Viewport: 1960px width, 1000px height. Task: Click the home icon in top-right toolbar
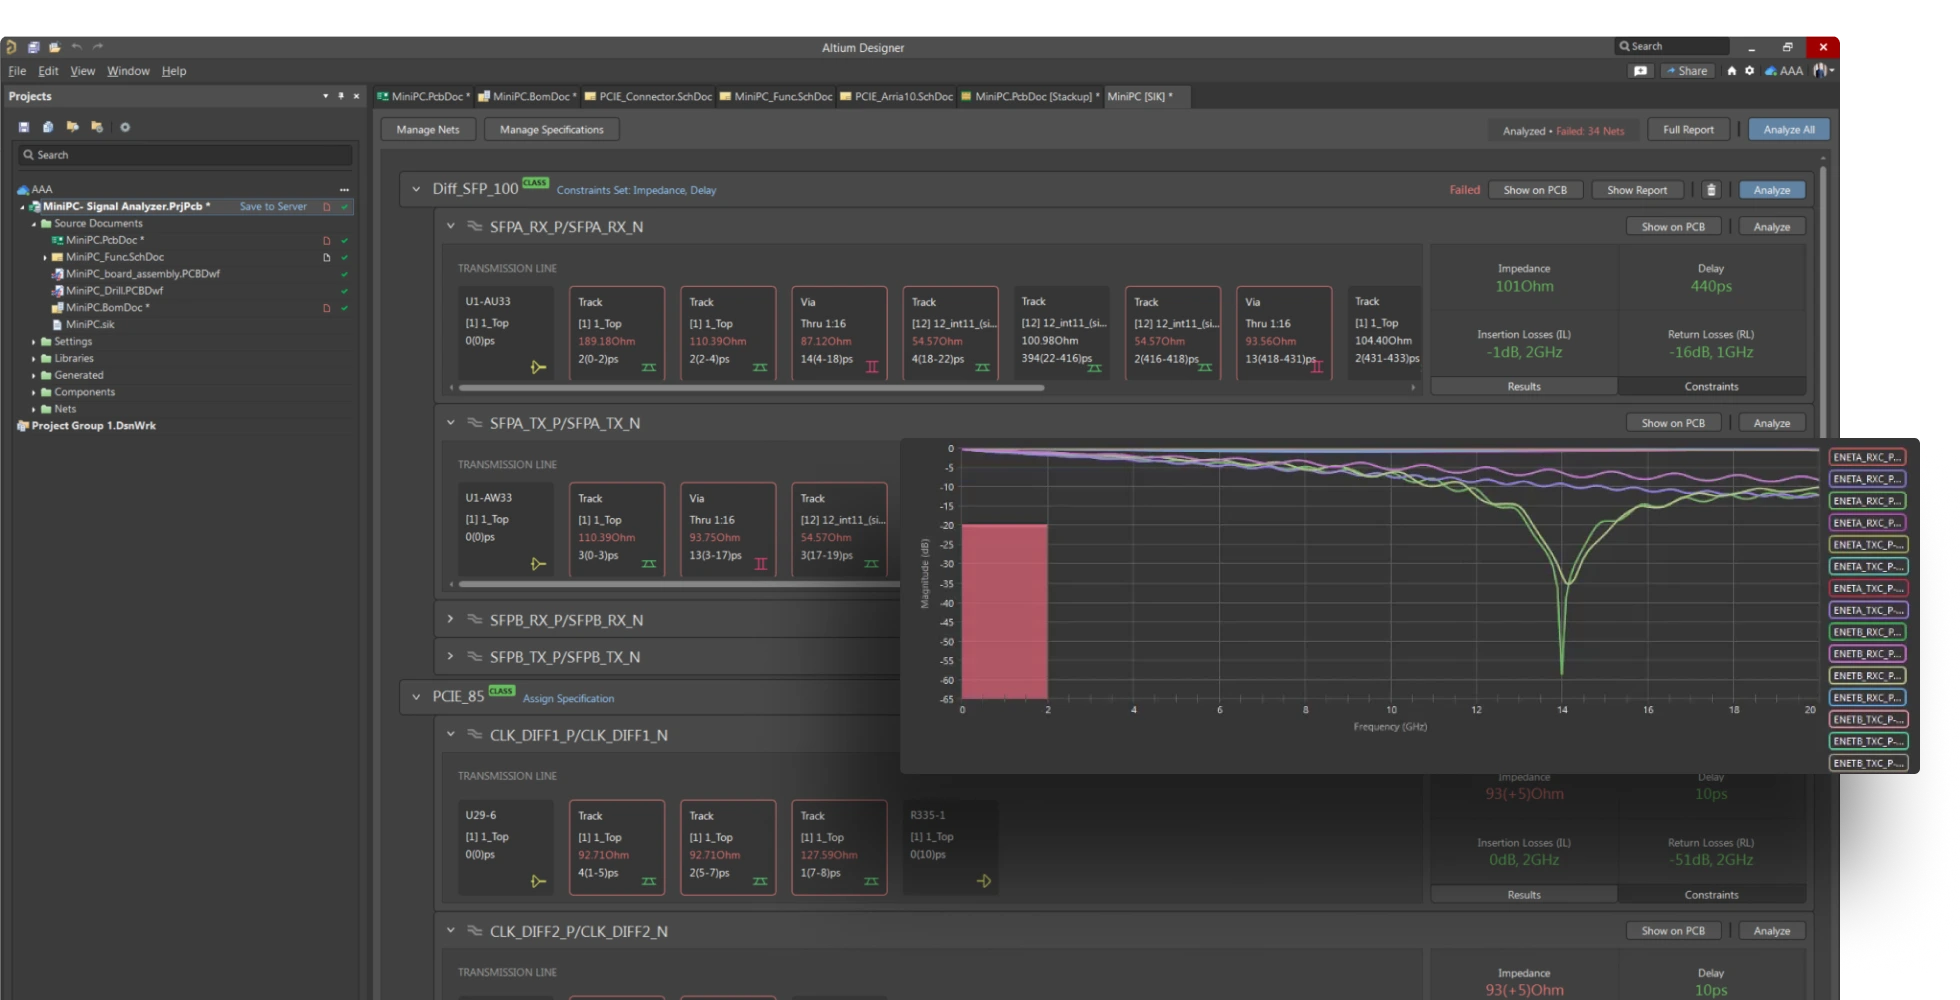pos(1731,71)
